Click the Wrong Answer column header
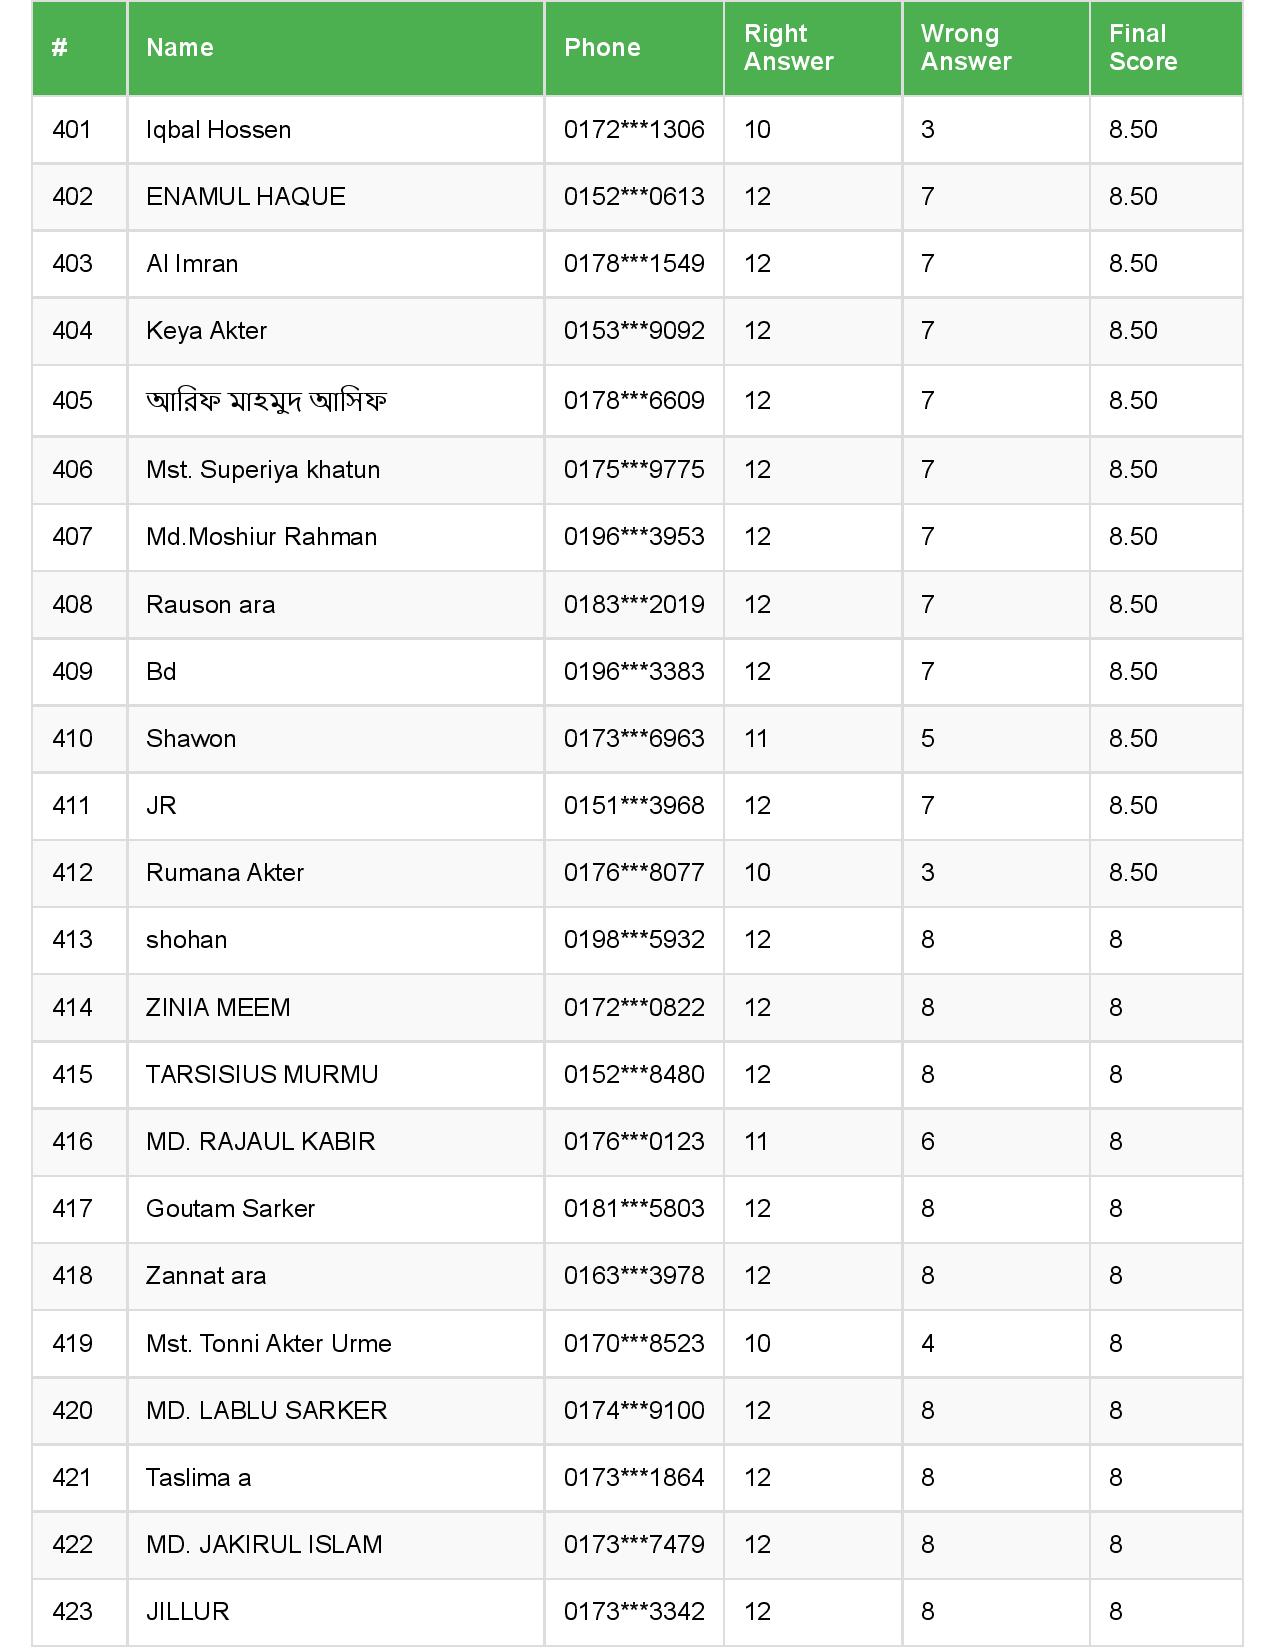Image resolution: width=1275 pixels, height=1650 pixels. point(965,48)
